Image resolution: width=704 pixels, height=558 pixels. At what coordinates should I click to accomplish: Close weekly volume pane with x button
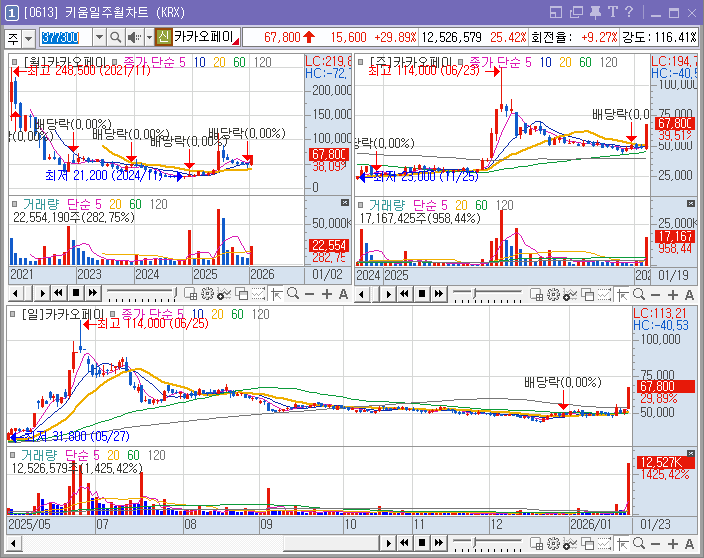691,204
